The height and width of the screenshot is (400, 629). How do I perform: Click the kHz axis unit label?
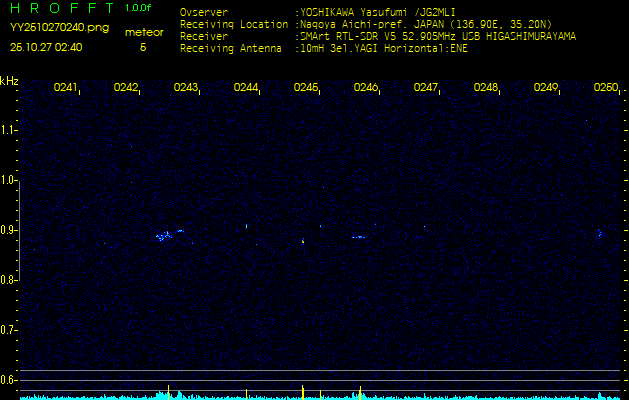(9, 81)
